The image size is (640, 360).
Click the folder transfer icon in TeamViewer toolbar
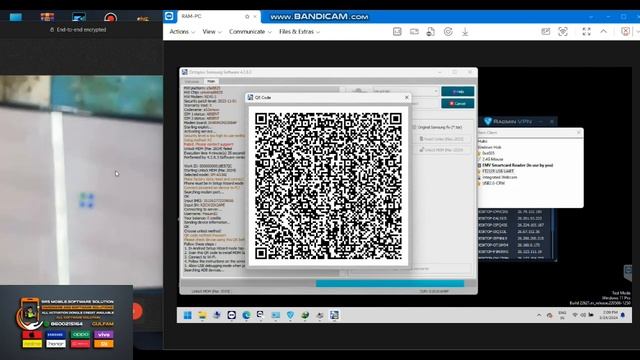414,31
